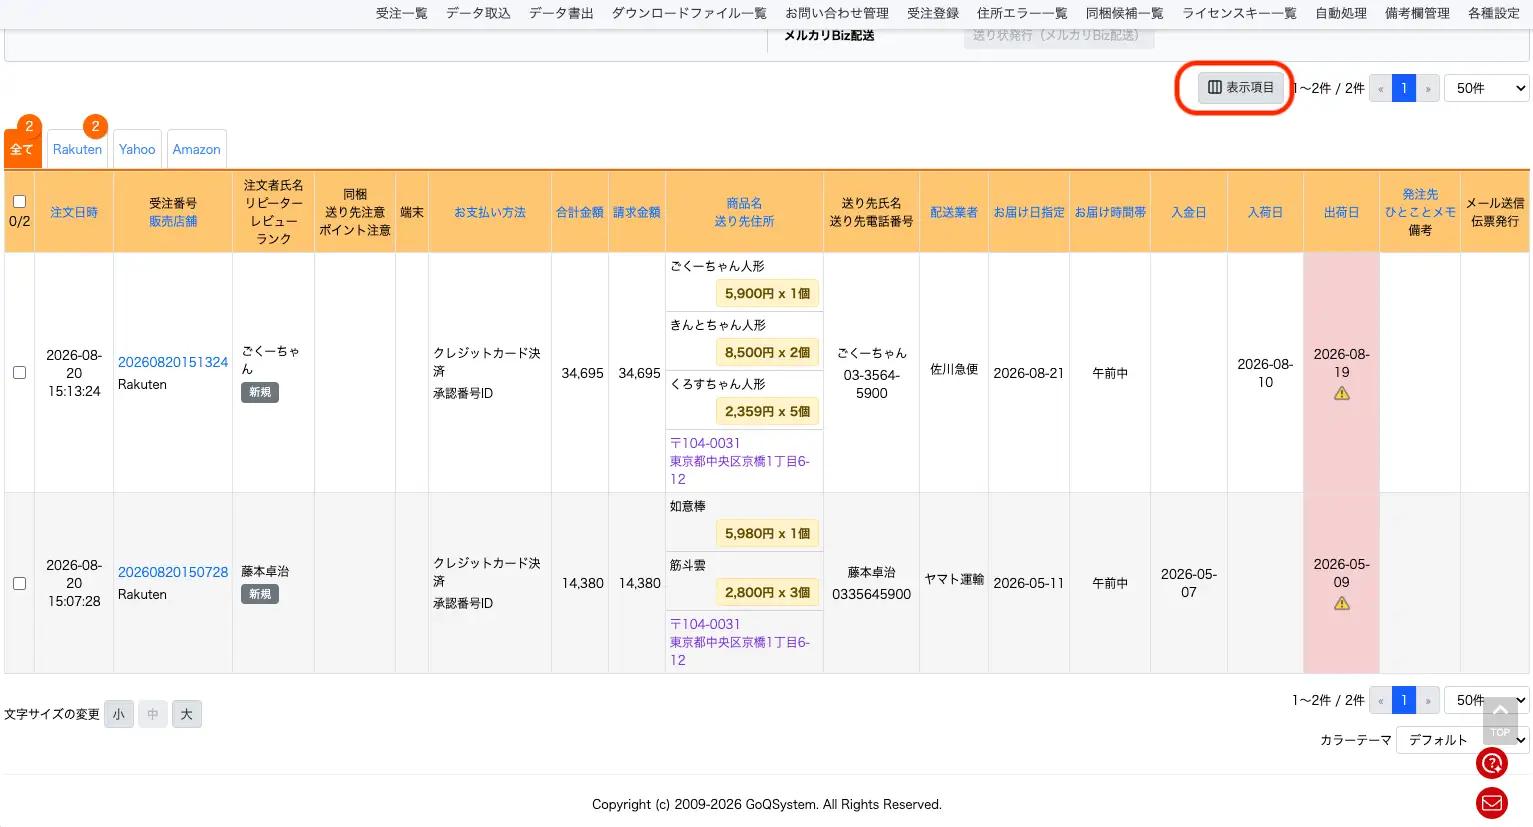Open 受注登録 menu item
1533x827 pixels.
point(933,13)
